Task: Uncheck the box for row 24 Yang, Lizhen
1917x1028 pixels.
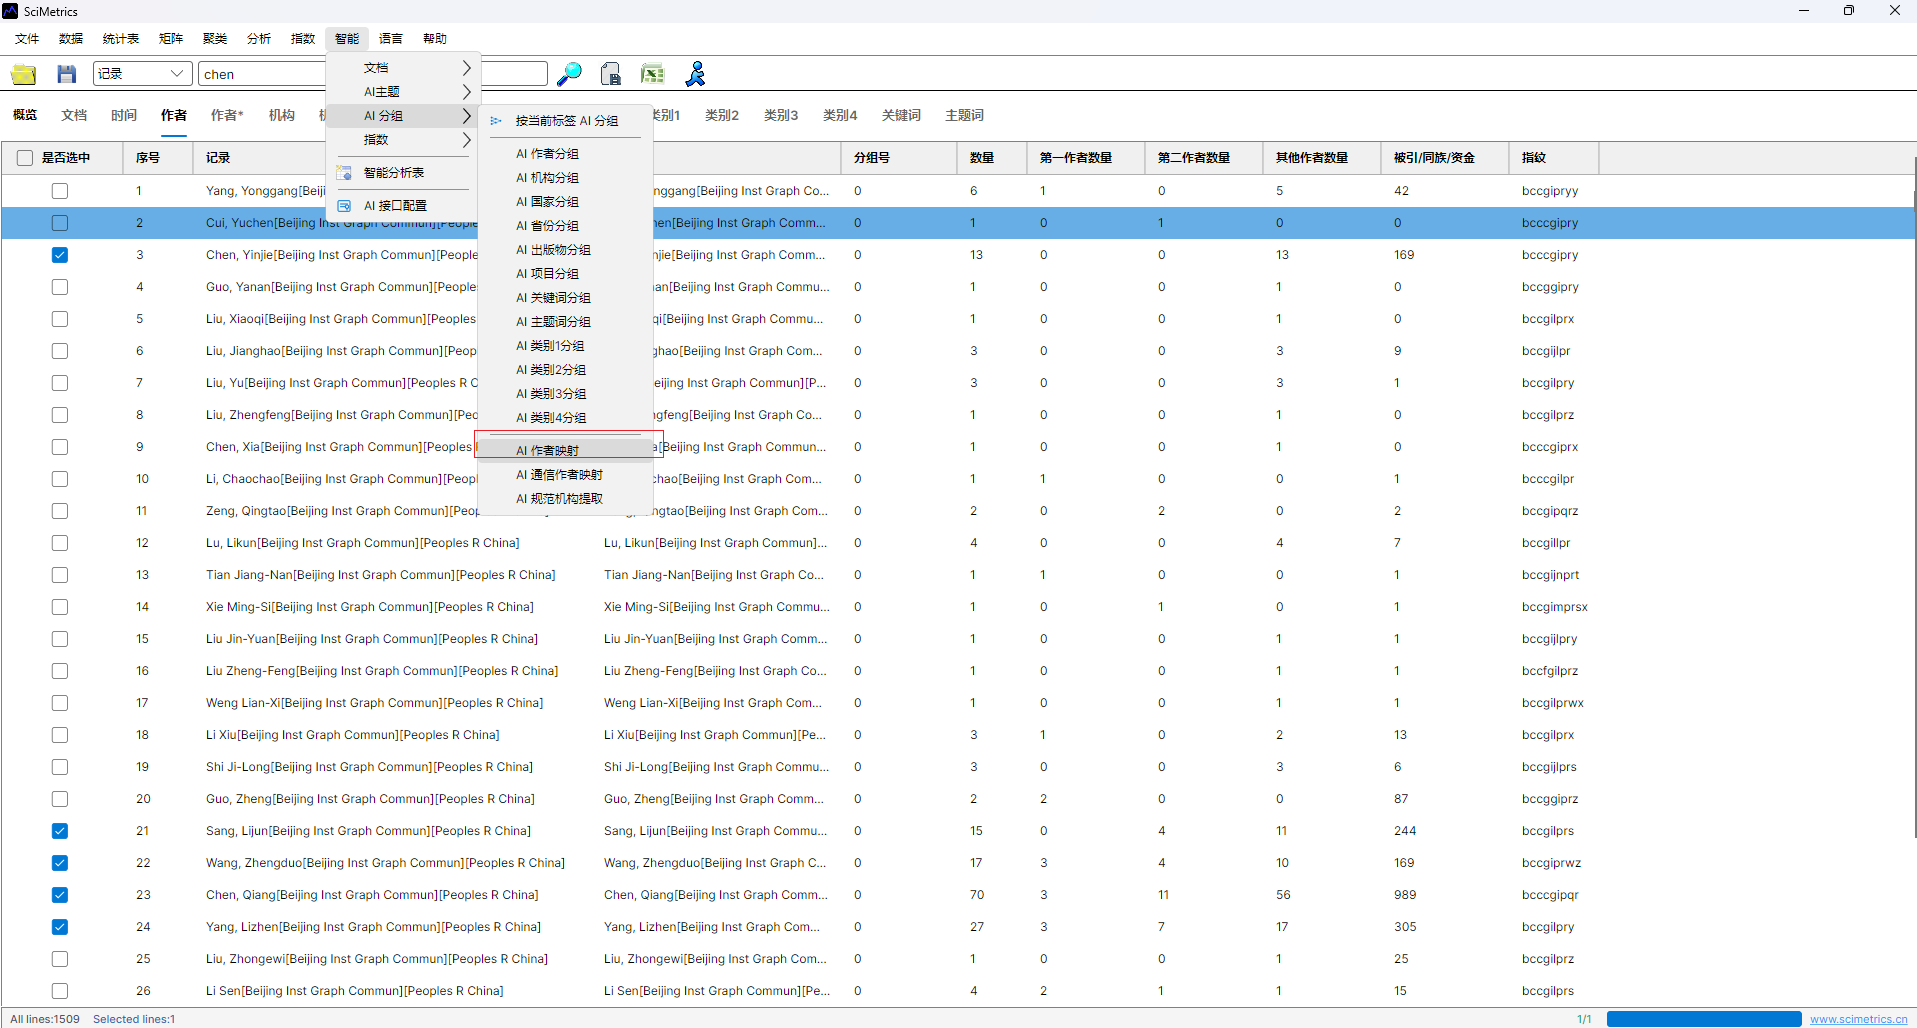Action: [60, 927]
